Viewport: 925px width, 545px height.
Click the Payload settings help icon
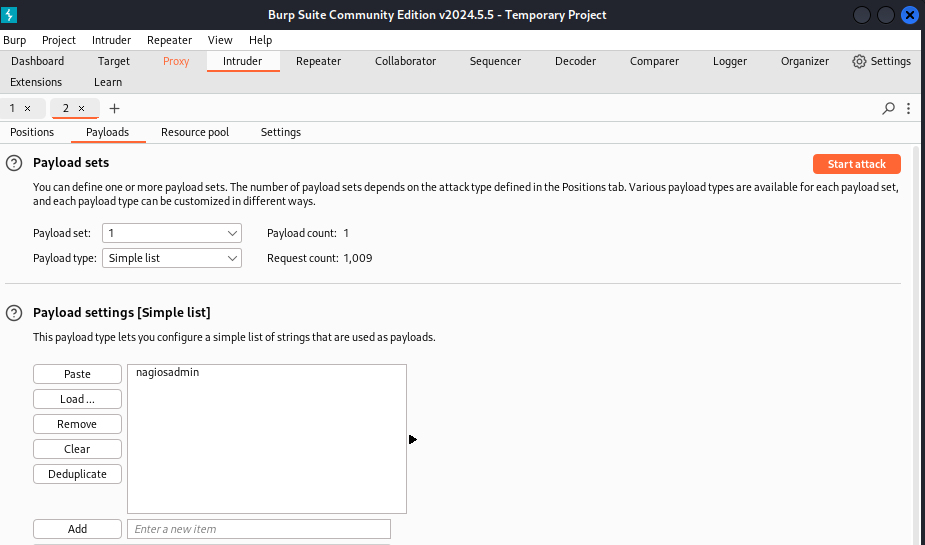click(x=14, y=313)
